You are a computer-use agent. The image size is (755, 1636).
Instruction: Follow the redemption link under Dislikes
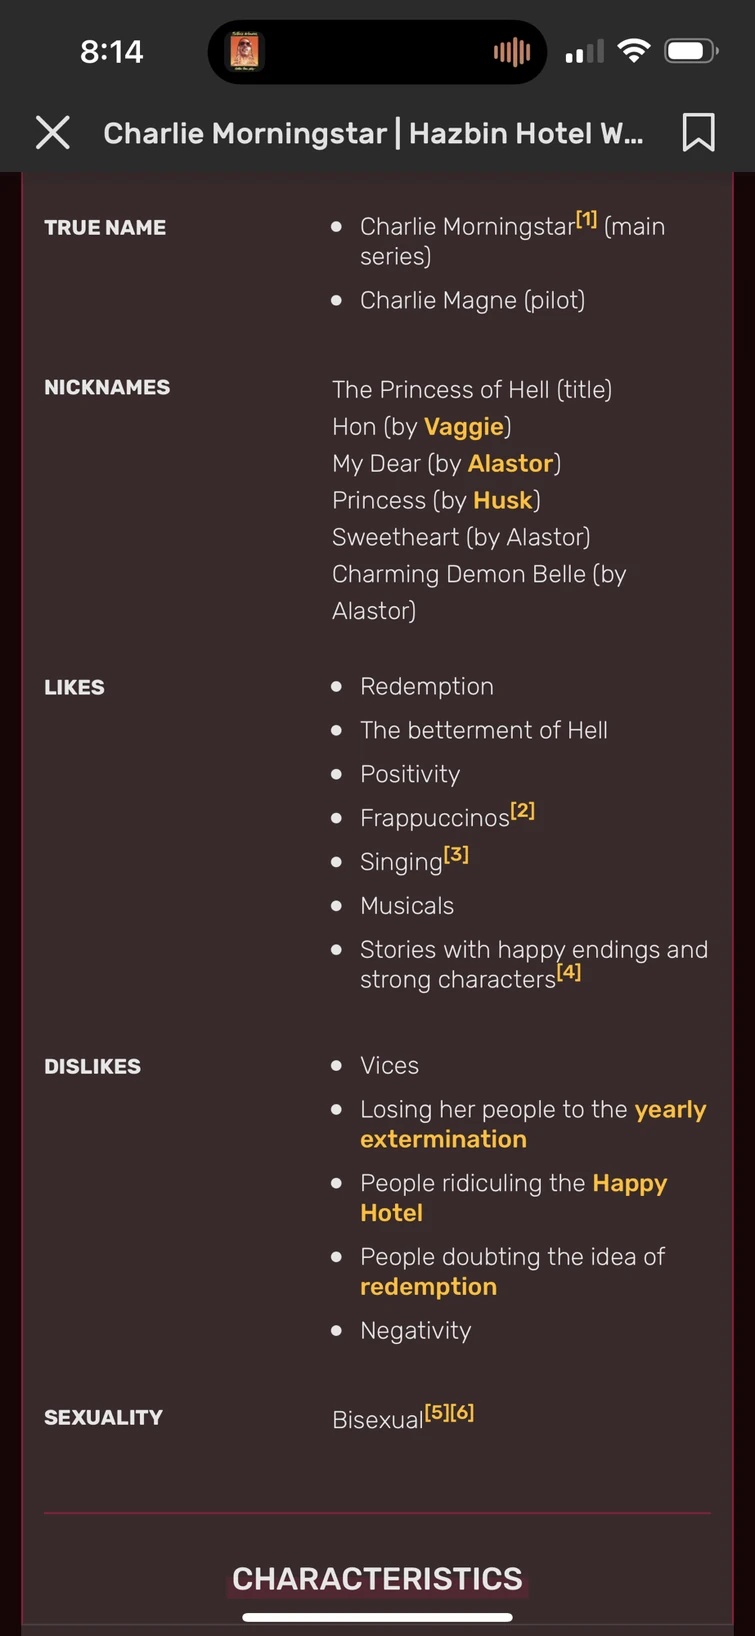pos(428,1287)
